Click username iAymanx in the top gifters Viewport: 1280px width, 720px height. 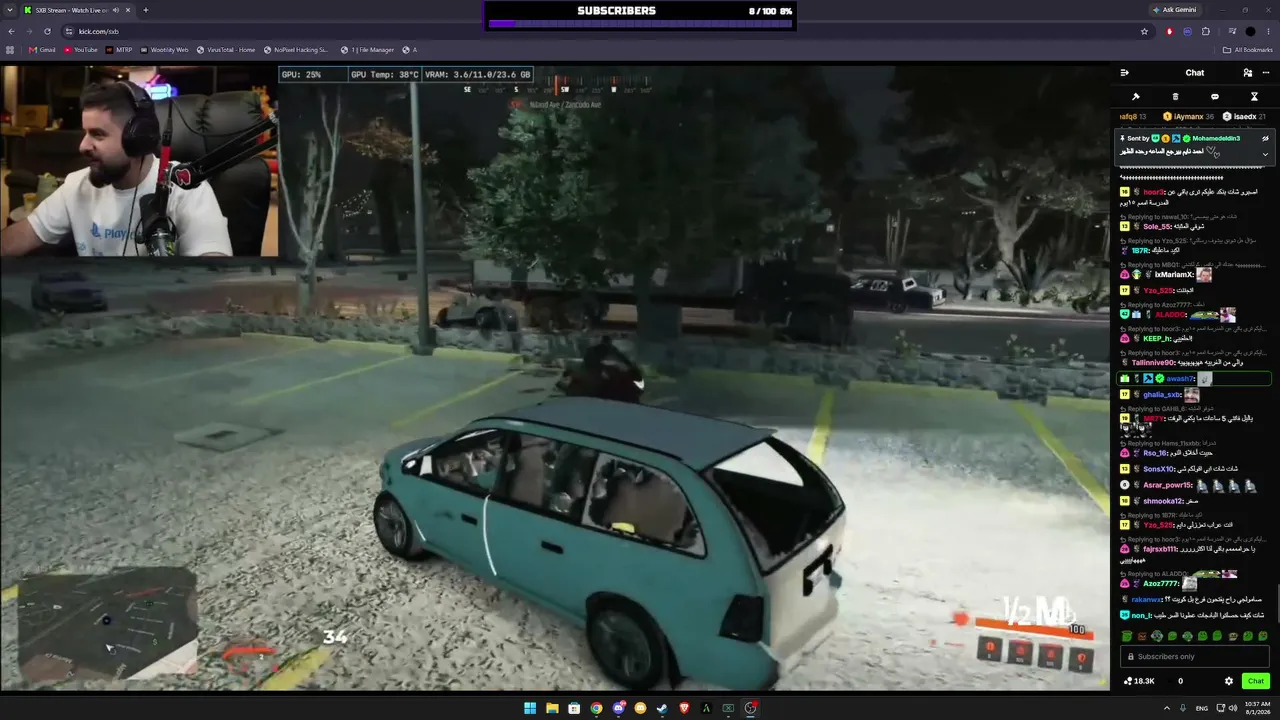pos(1187,117)
